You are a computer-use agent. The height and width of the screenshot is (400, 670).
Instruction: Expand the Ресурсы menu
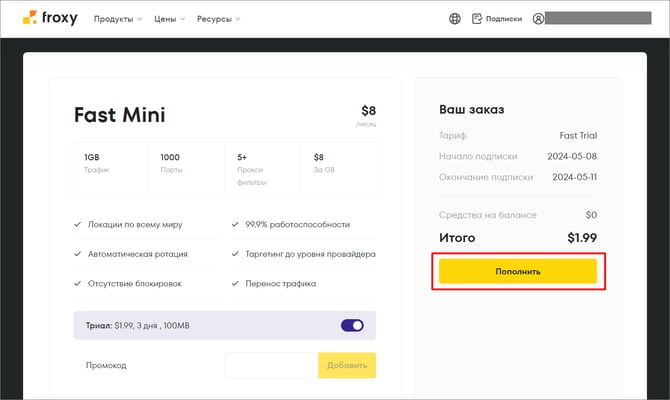[219, 19]
